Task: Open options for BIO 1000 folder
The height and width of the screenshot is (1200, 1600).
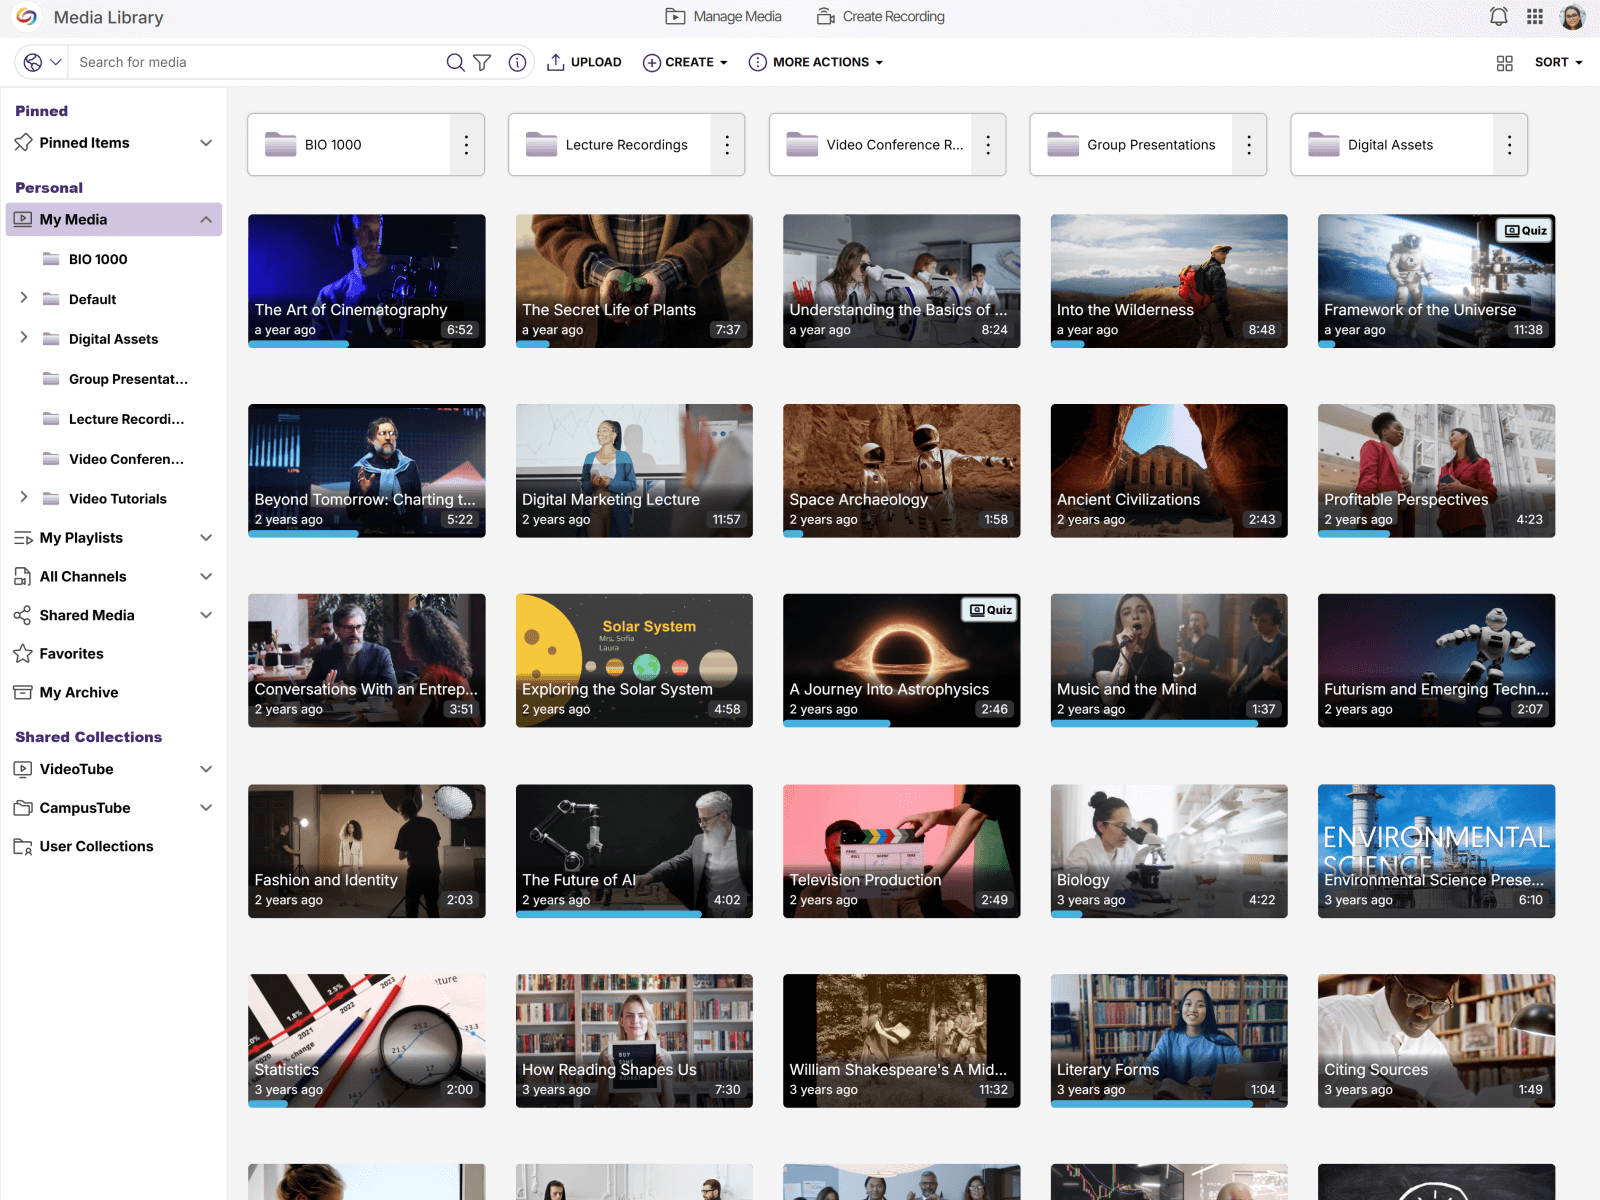Action: coord(466,145)
